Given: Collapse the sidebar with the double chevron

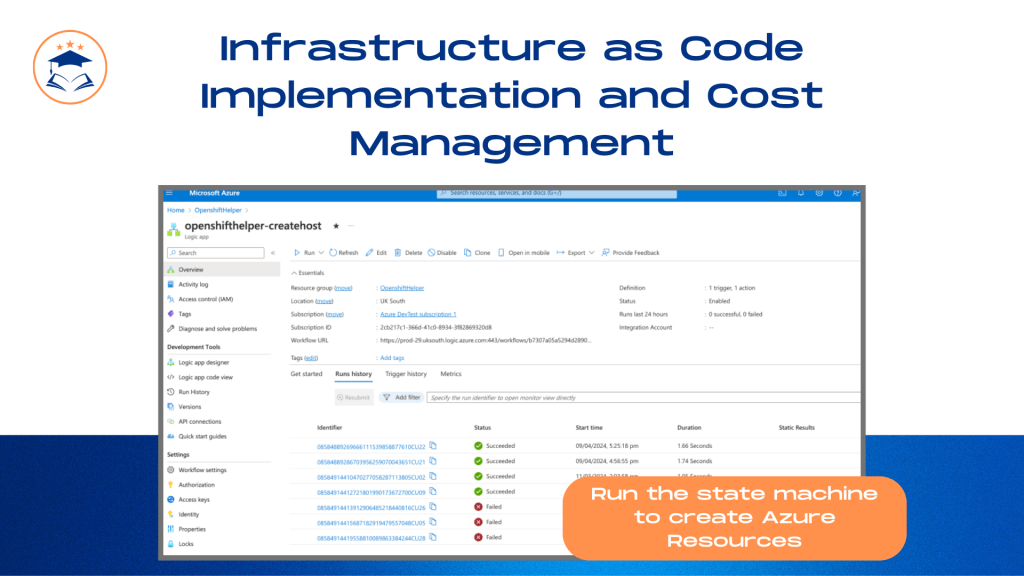Looking at the screenshot, I should 273,253.
